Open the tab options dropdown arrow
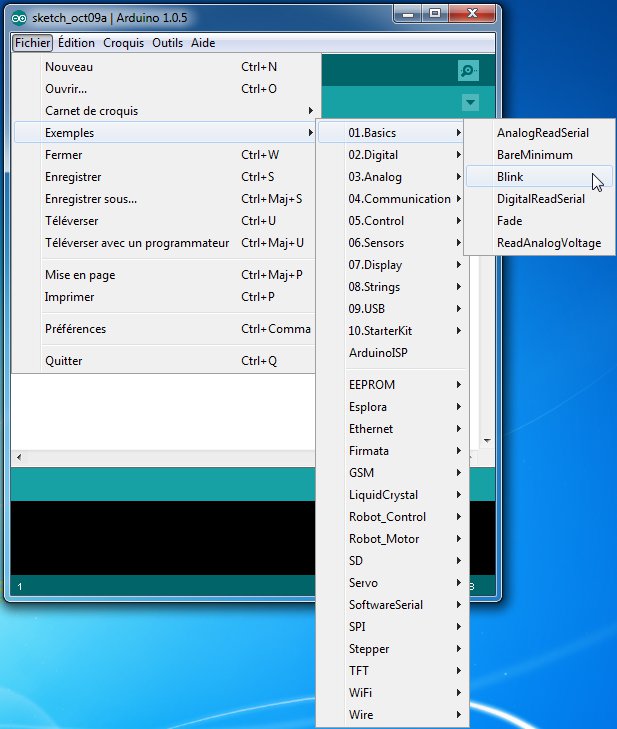This screenshot has height=729, width=617. coord(470,103)
